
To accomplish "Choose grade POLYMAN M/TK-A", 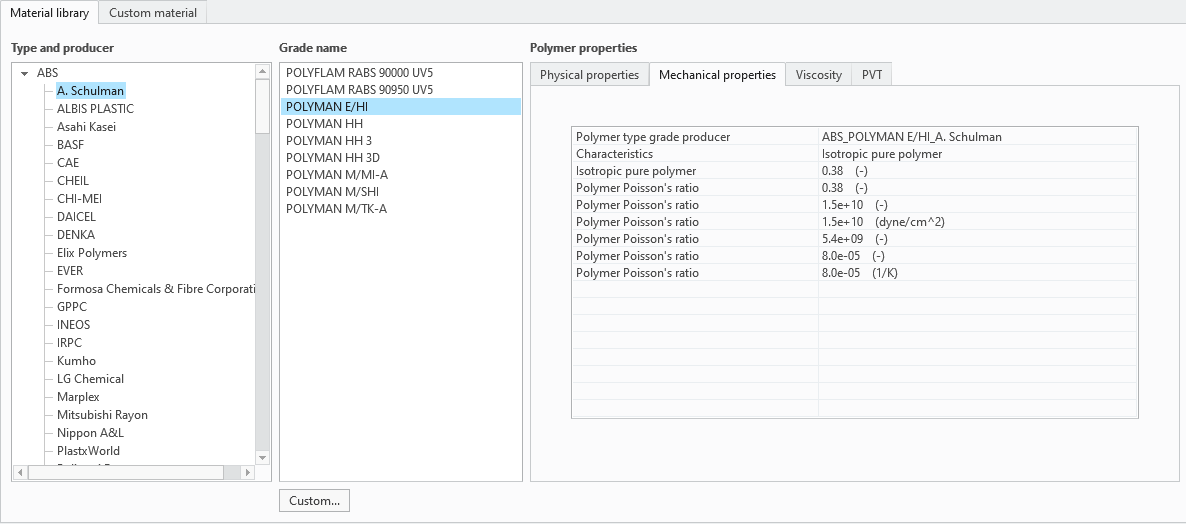I will click(401, 209).
